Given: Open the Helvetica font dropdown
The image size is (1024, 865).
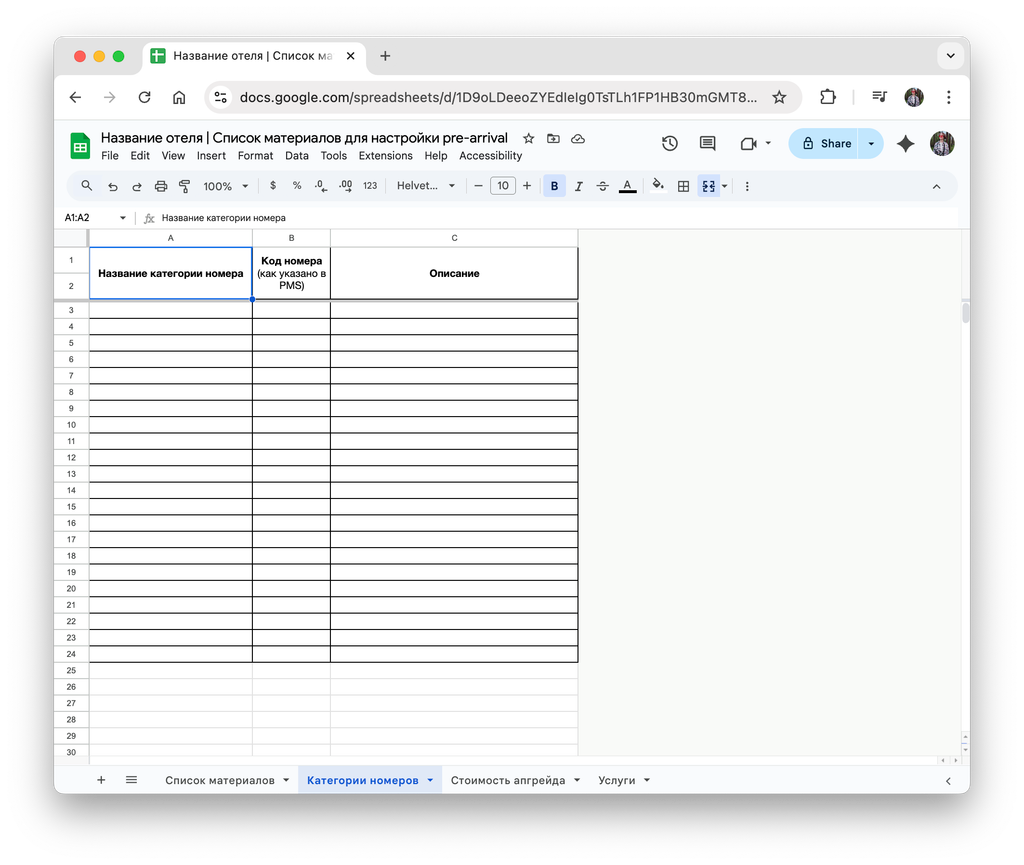Looking at the screenshot, I should pos(426,186).
